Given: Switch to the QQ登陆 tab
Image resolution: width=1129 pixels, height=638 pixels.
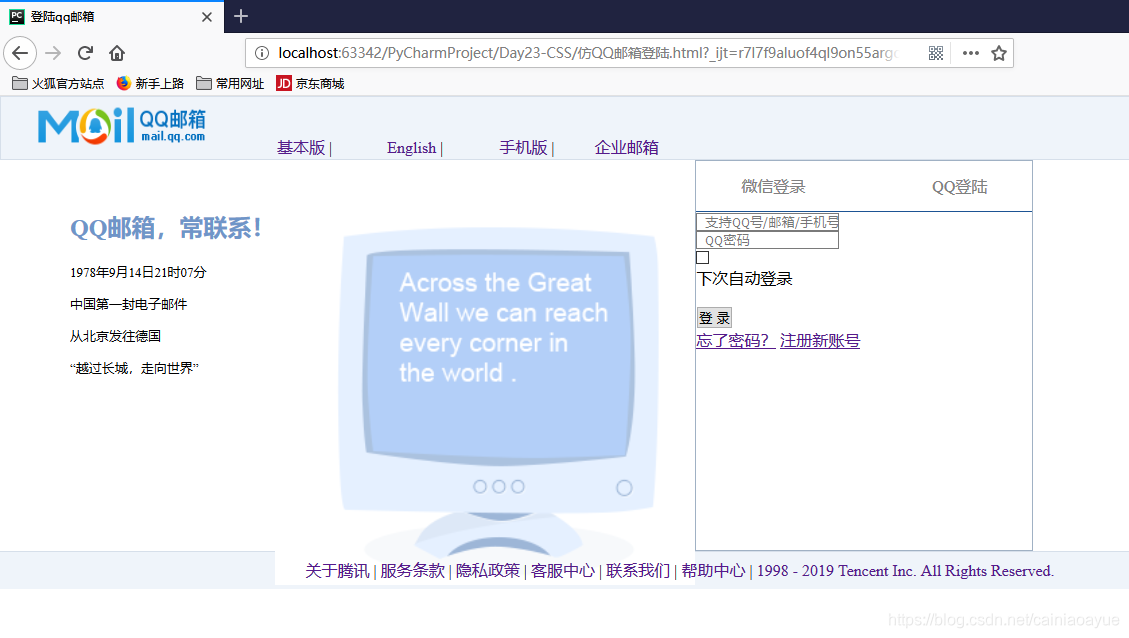Looking at the screenshot, I should 960,187.
